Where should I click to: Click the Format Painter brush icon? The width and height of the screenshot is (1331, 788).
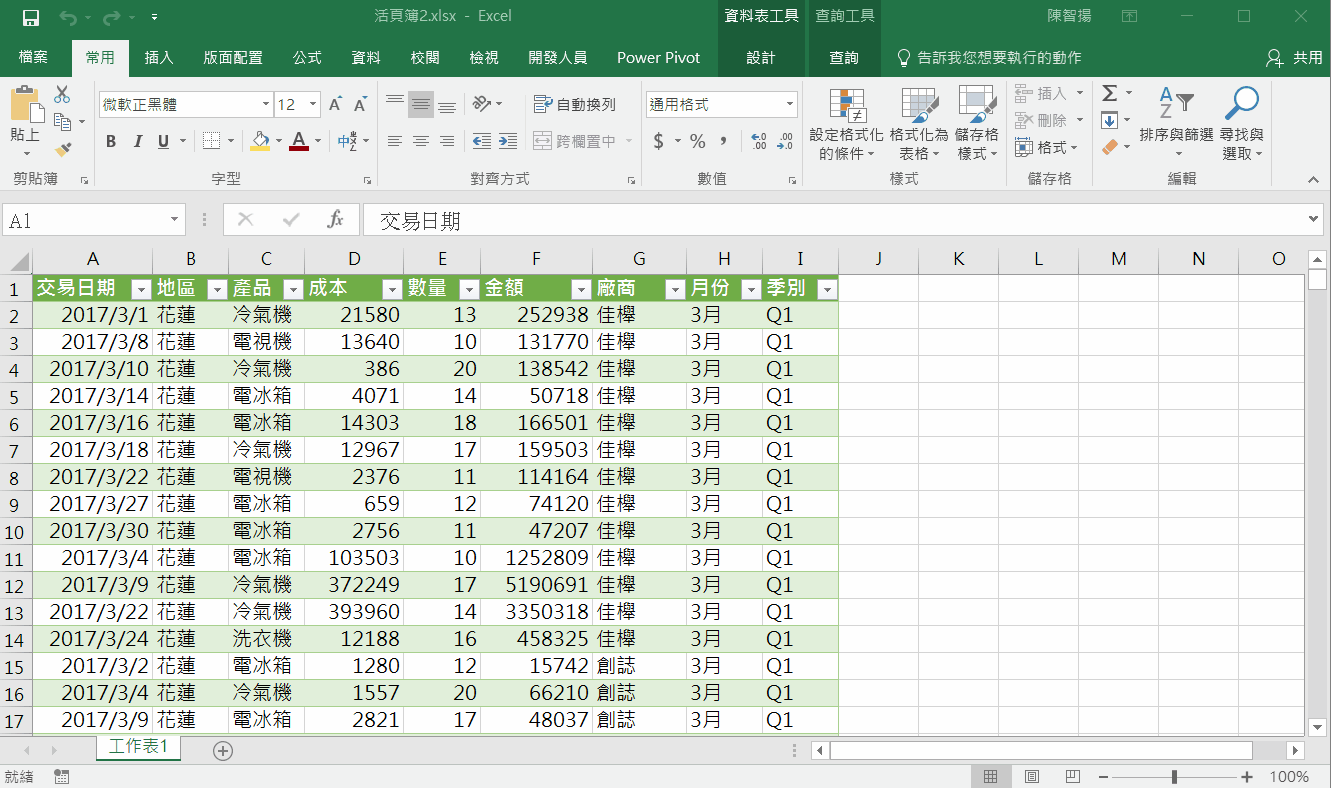[x=63, y=149]
